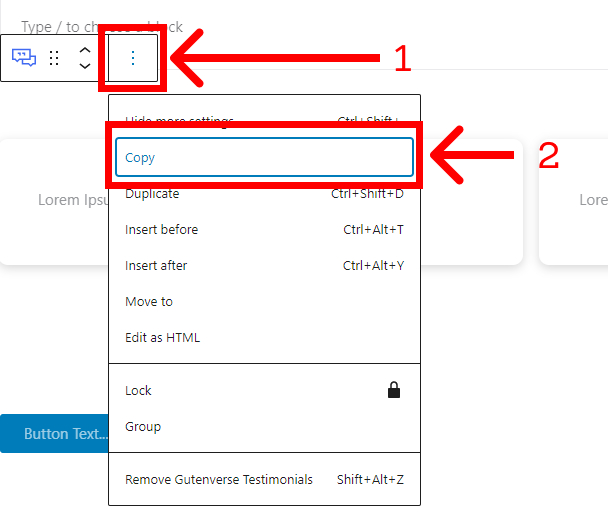This screenshot has height=530, width=608.
Task: Click the Gutenverse Testimonials block type icon
Action: click(x=24, y=58)
